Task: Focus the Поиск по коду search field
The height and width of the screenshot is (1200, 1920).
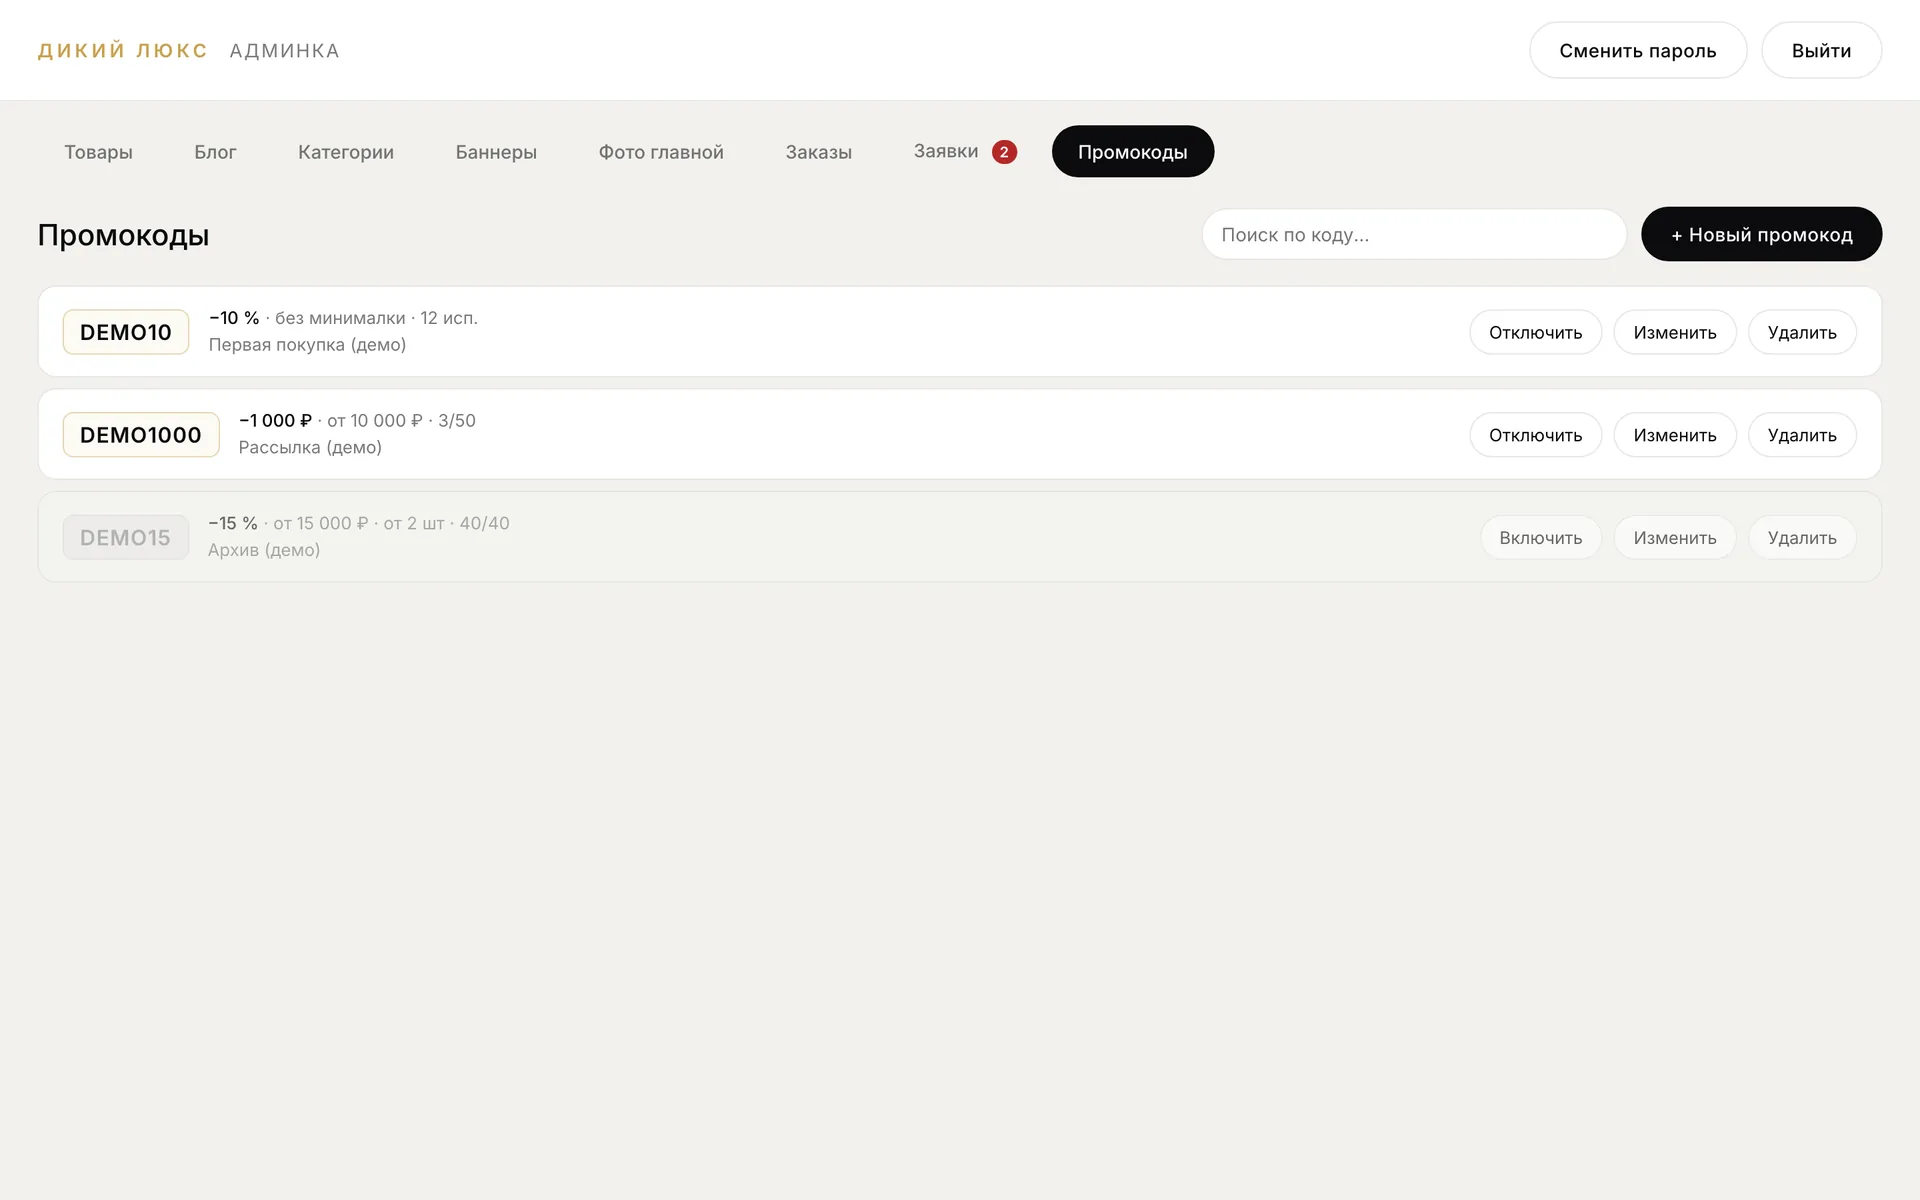Action: 1414,234
